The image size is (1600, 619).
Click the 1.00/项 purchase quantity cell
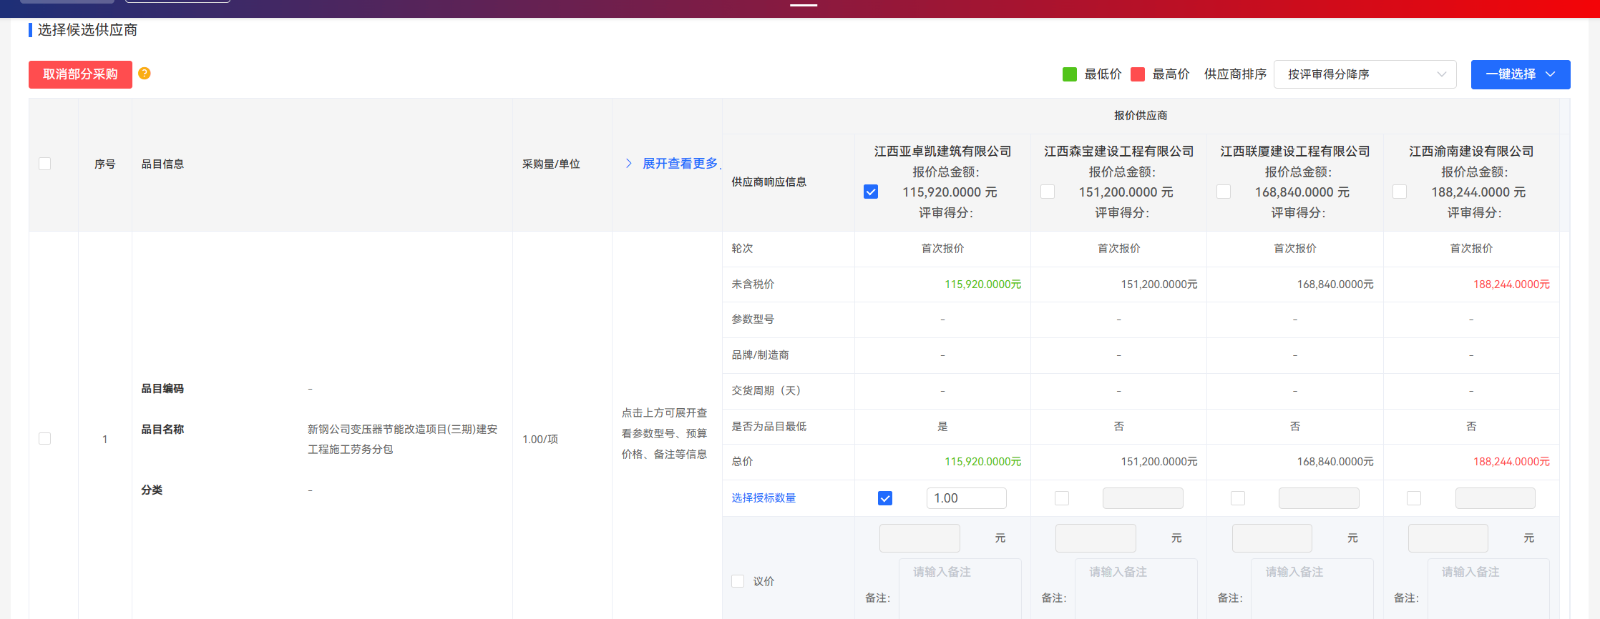click(540, 439)
